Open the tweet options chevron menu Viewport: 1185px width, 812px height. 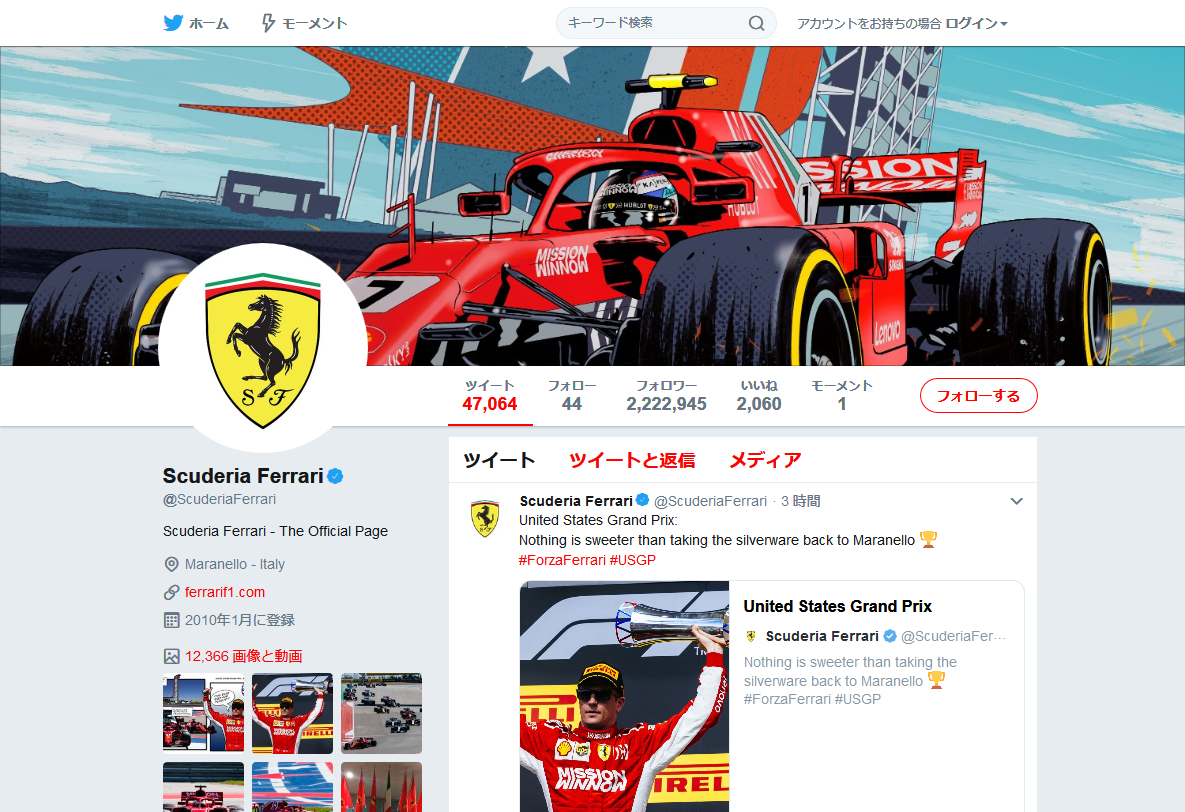click(x=1016, y=501)
